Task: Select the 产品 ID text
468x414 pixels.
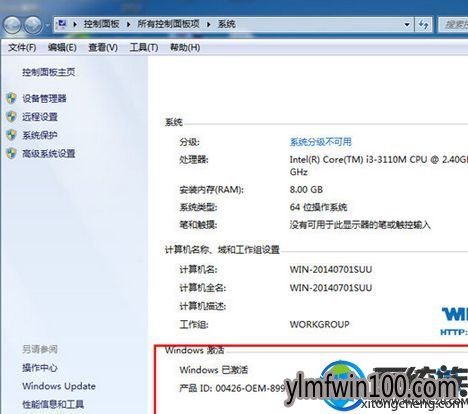Action: point(232,388)
